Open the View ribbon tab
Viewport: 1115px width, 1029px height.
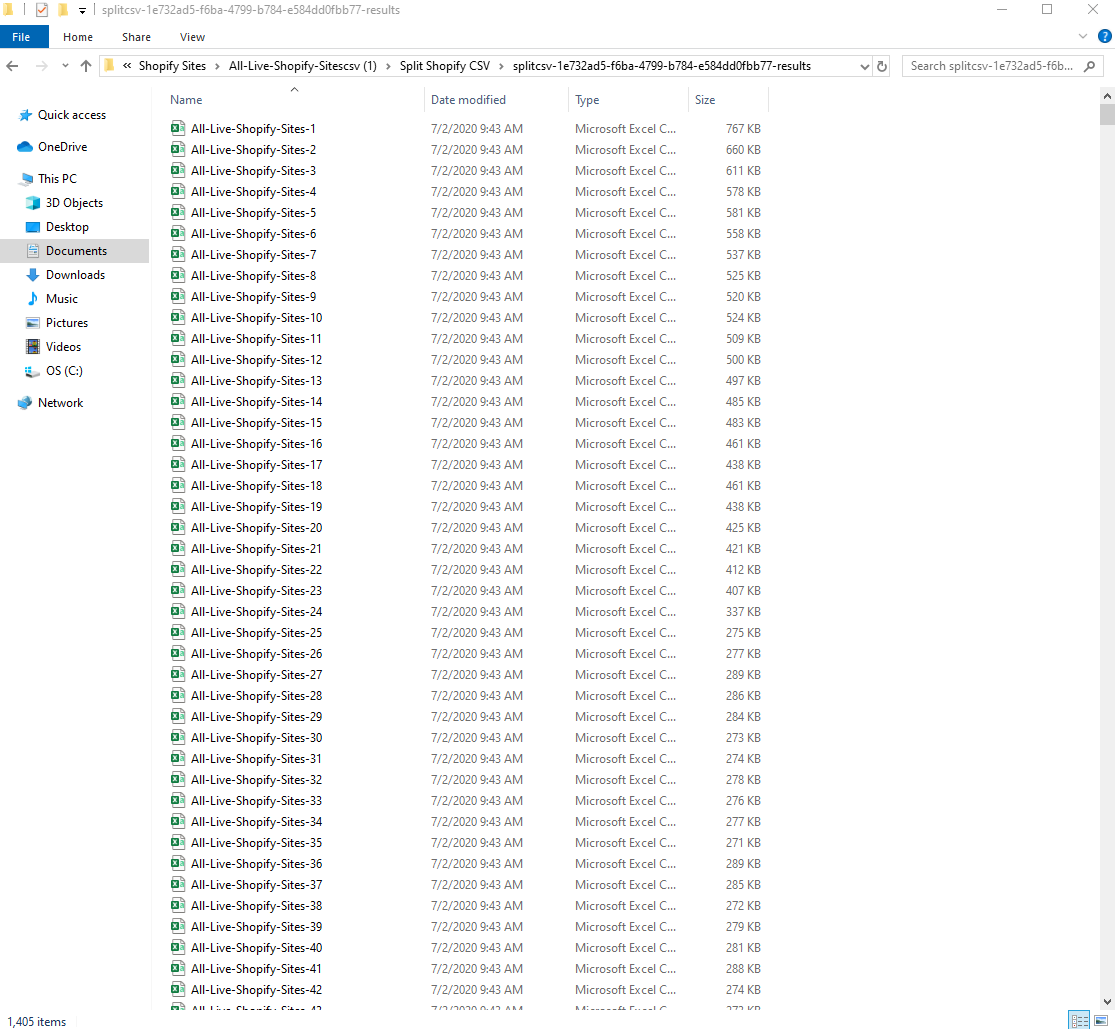[192, 37]
